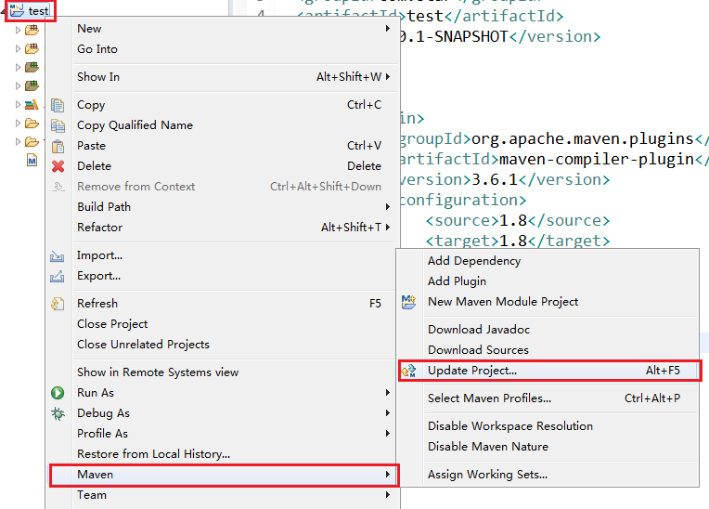
Task: Click the Refresh icon
Action: click(x=57, y=304)
